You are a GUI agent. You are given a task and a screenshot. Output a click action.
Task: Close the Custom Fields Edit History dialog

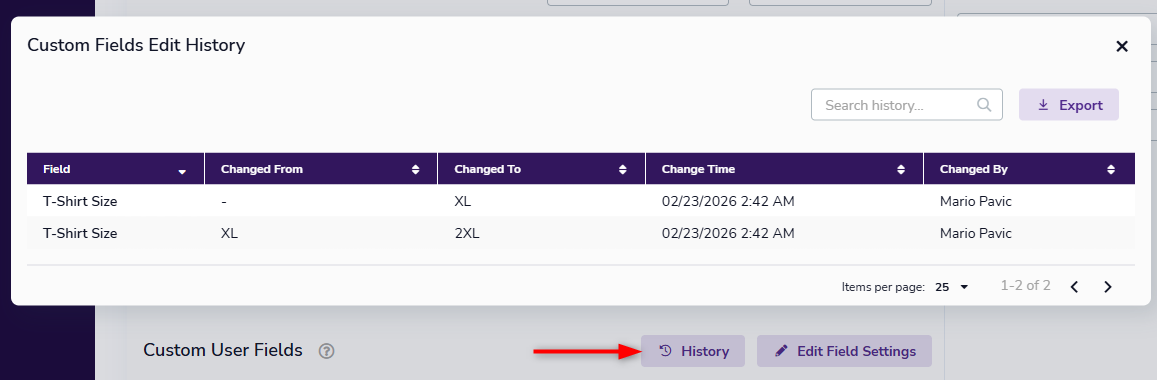[x=1122, y=46]
